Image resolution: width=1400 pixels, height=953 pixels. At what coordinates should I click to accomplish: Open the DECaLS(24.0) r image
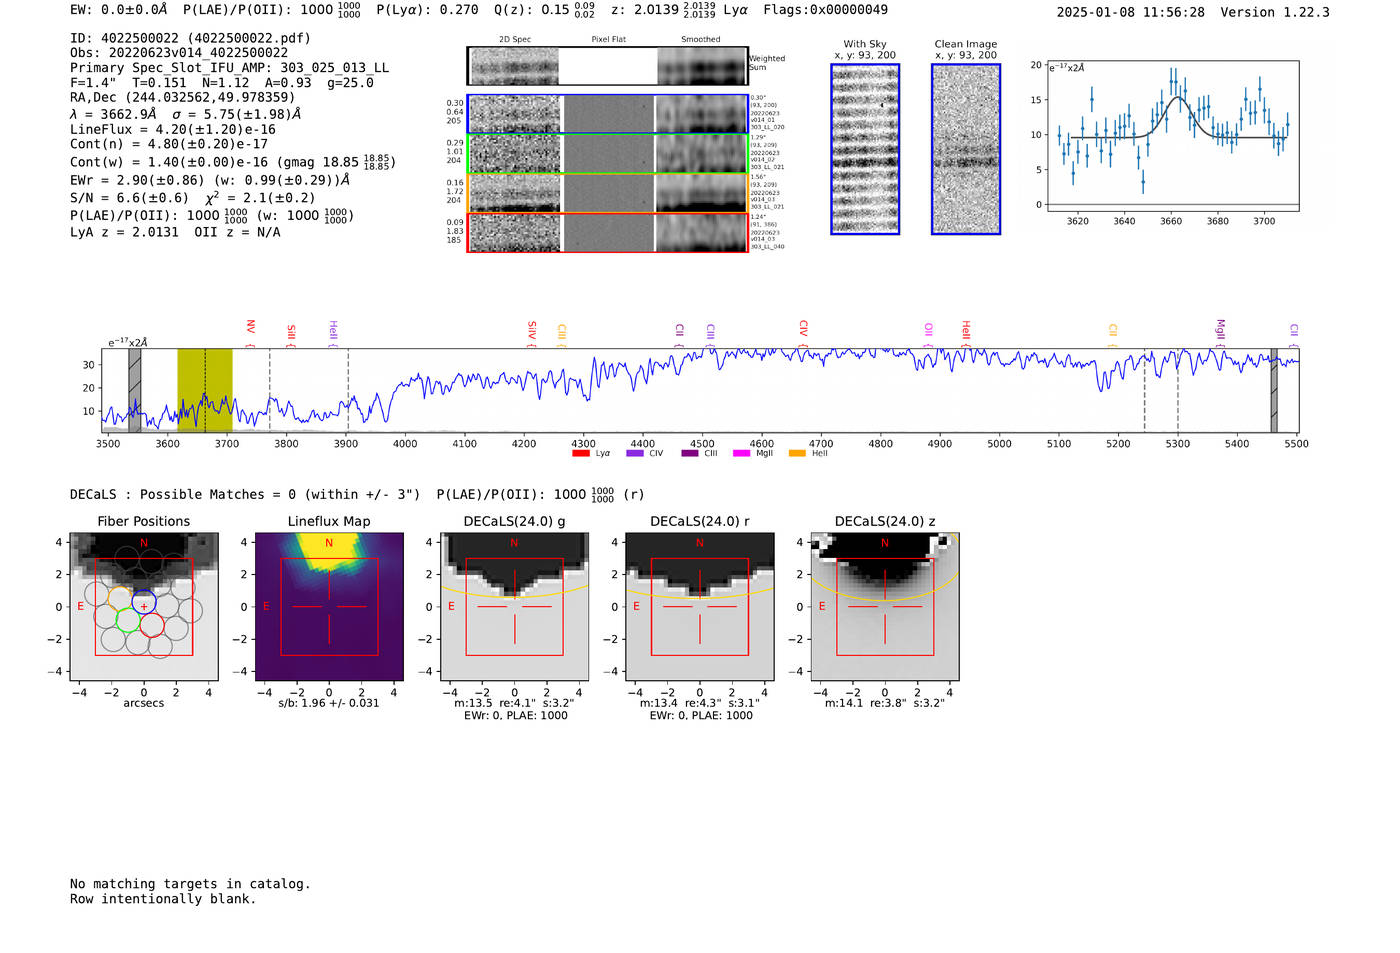click(x=700, y=607)
